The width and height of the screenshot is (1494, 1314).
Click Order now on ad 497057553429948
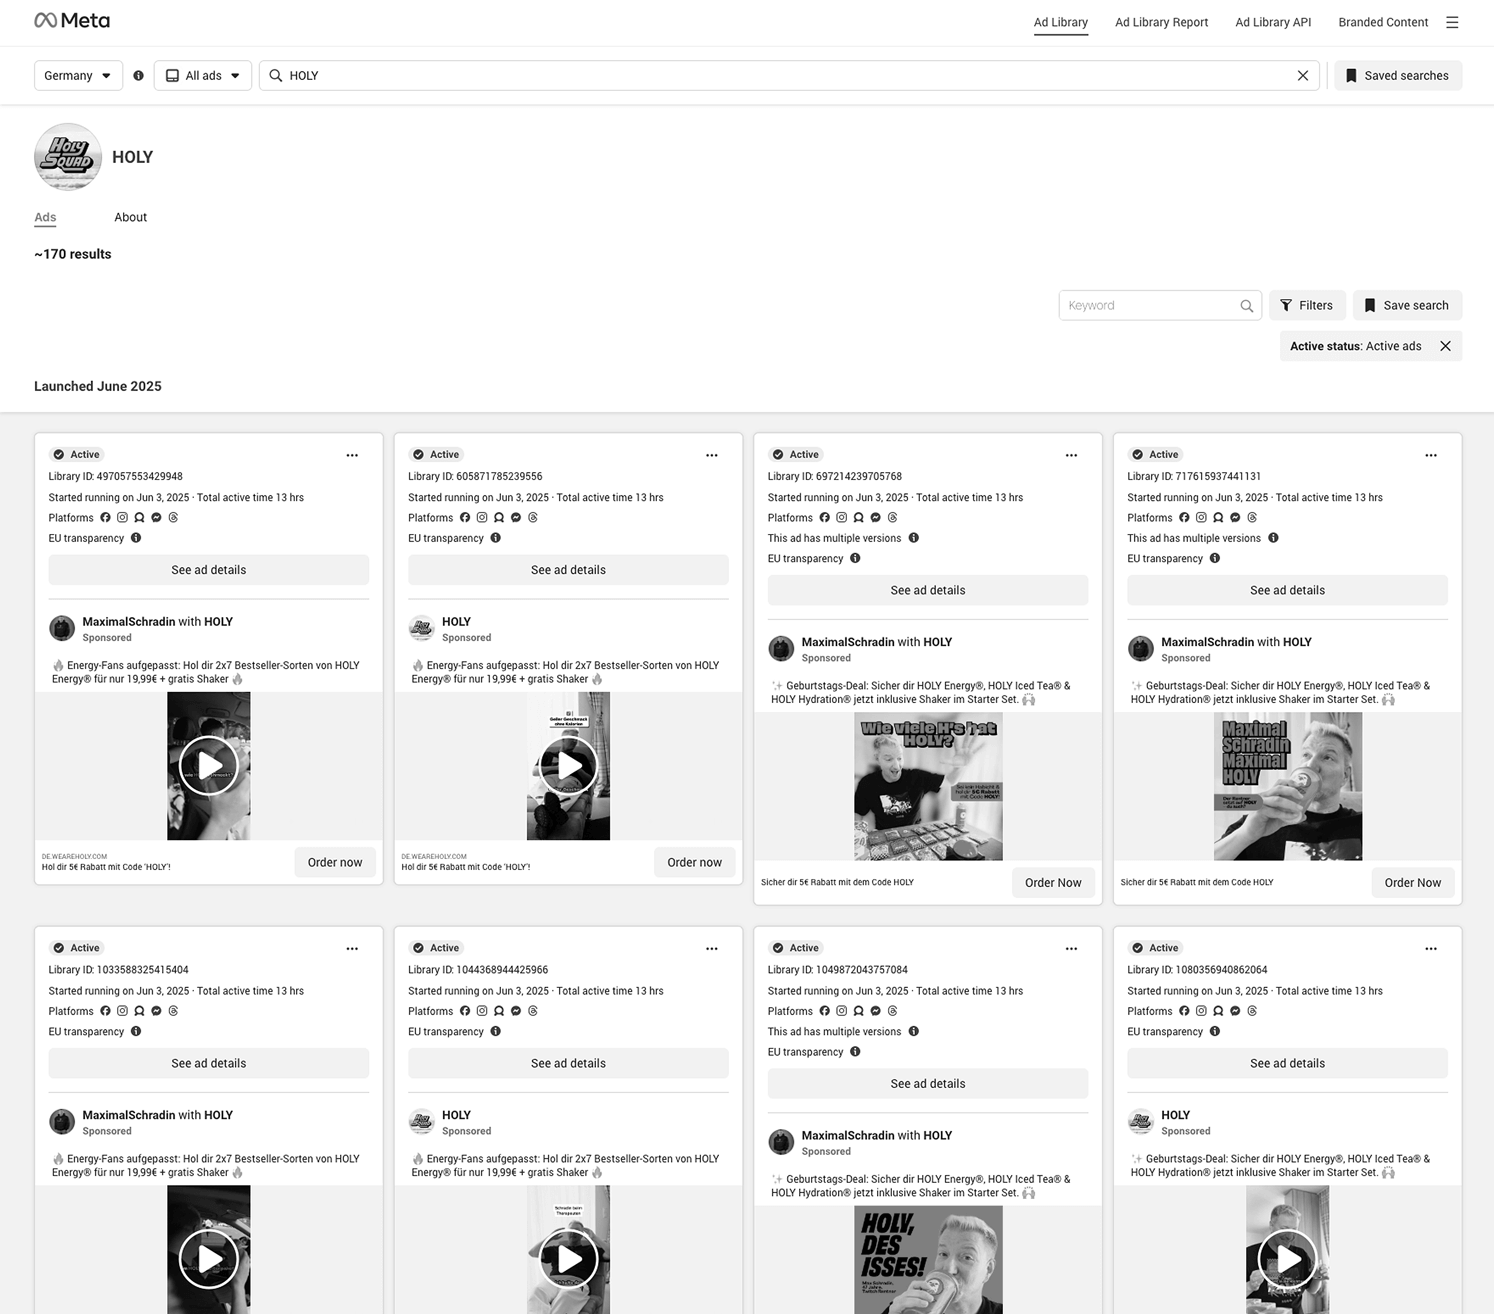pos(335,862)
